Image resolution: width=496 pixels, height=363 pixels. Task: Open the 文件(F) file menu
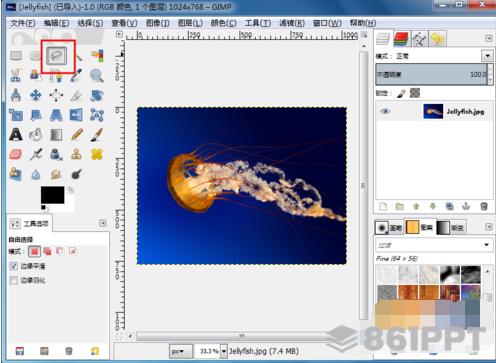pos(23,23)
